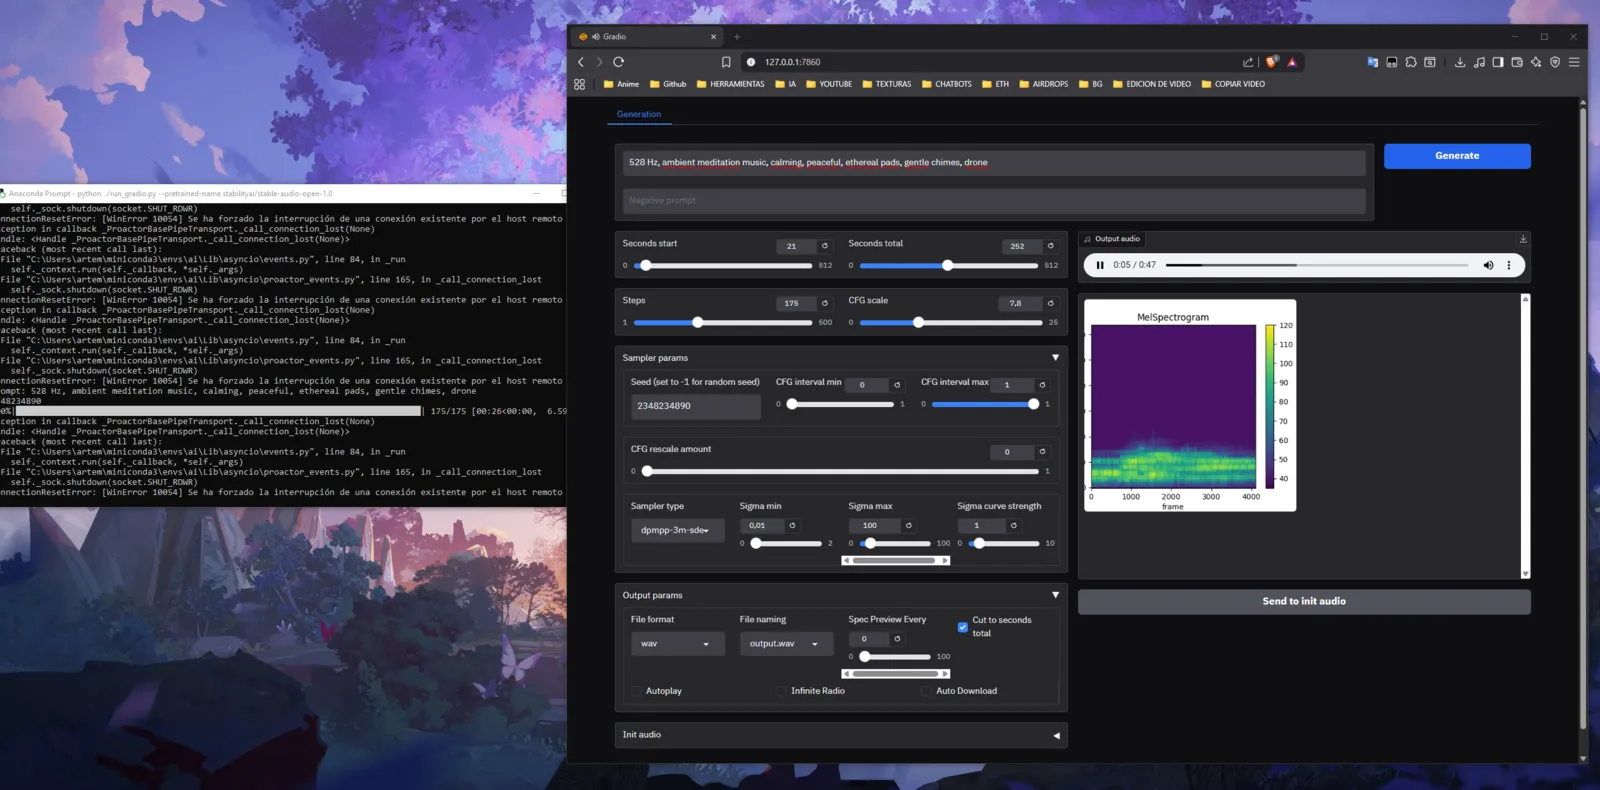The height and width of the screenshot is (790, 1600).
Task: Open the Github bookmarks folder
Action: (x=668, y=84)
